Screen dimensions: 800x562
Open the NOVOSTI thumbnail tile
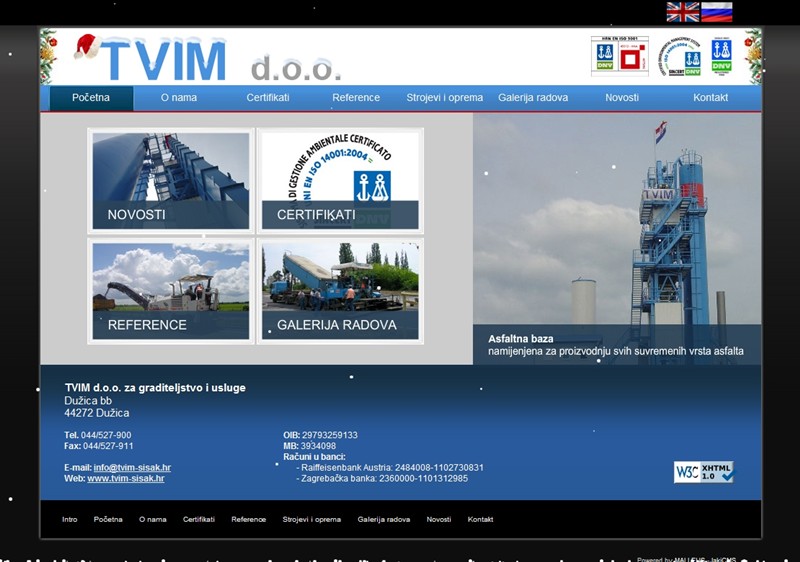tap(171, 181)
